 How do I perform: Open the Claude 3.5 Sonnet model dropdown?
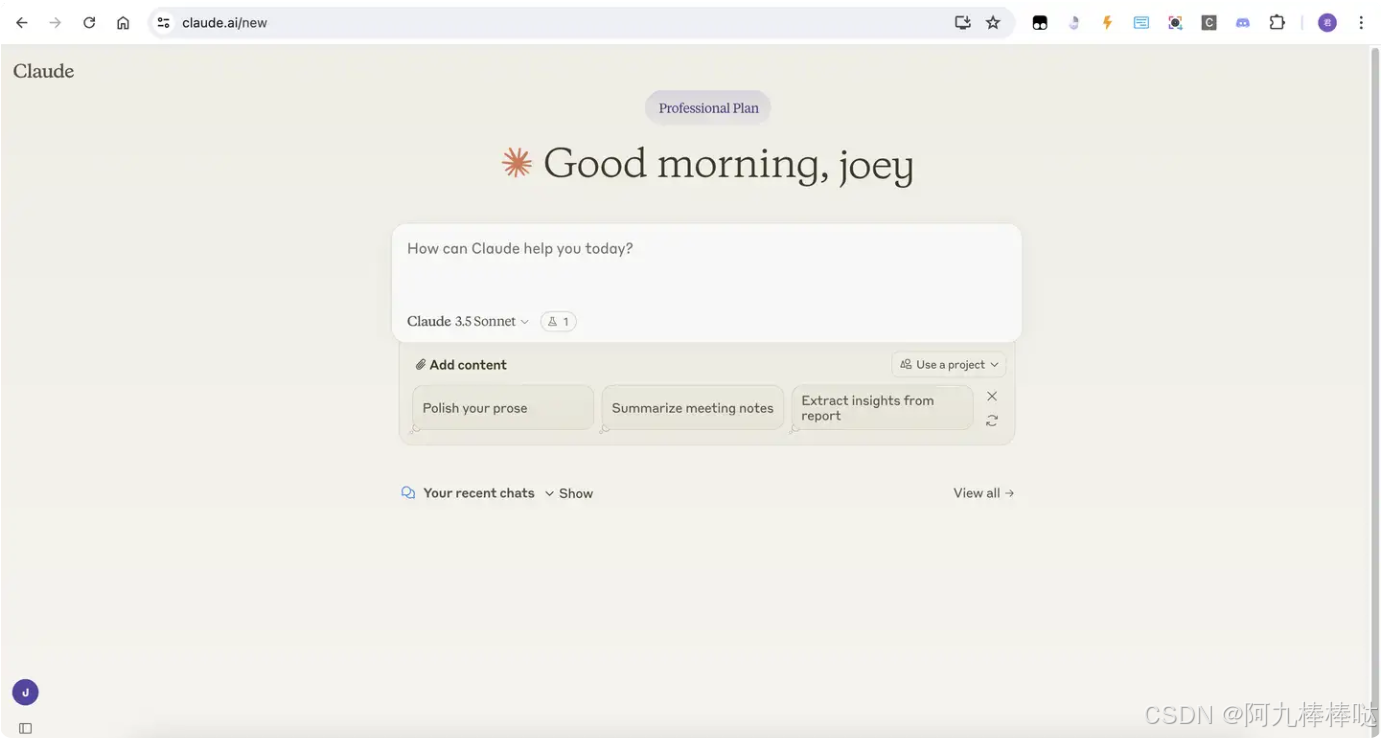click(x=467, y=321)
